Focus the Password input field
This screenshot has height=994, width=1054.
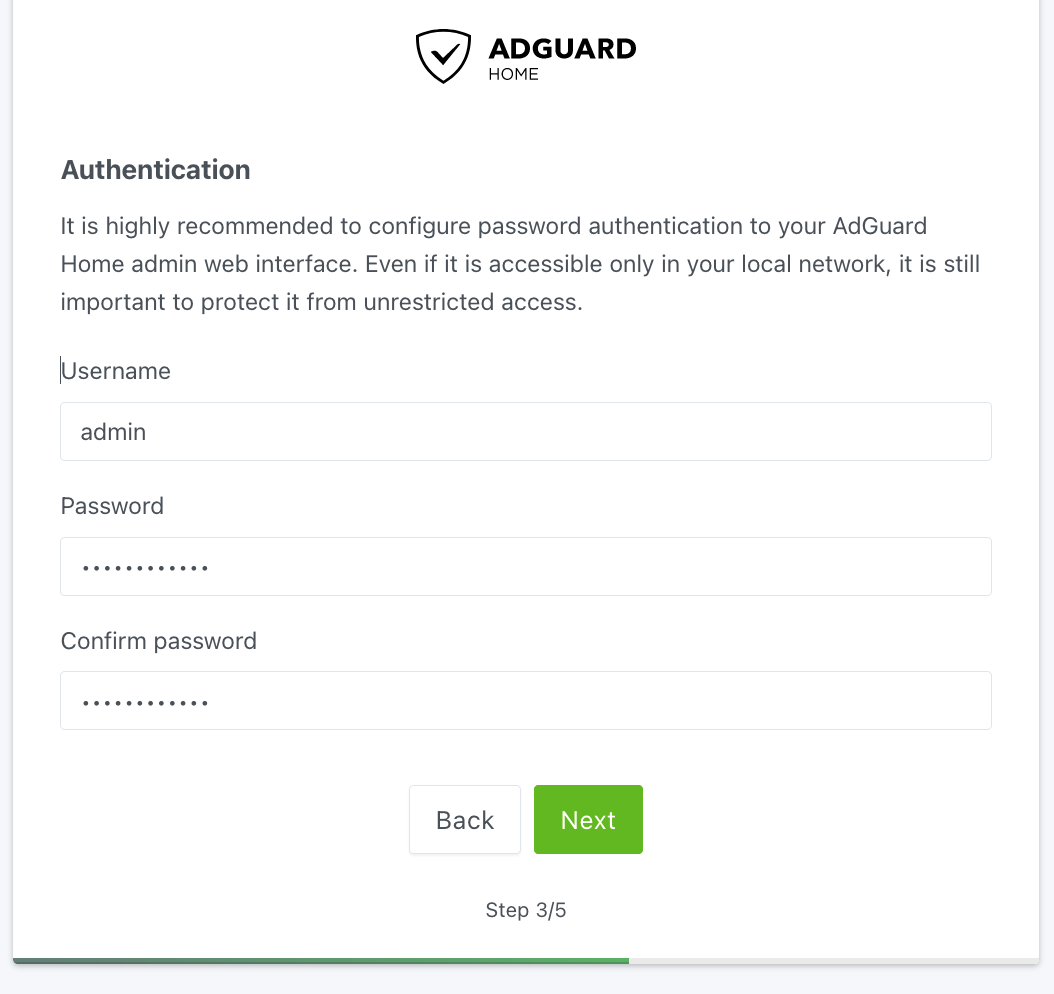tap(526, 567)
